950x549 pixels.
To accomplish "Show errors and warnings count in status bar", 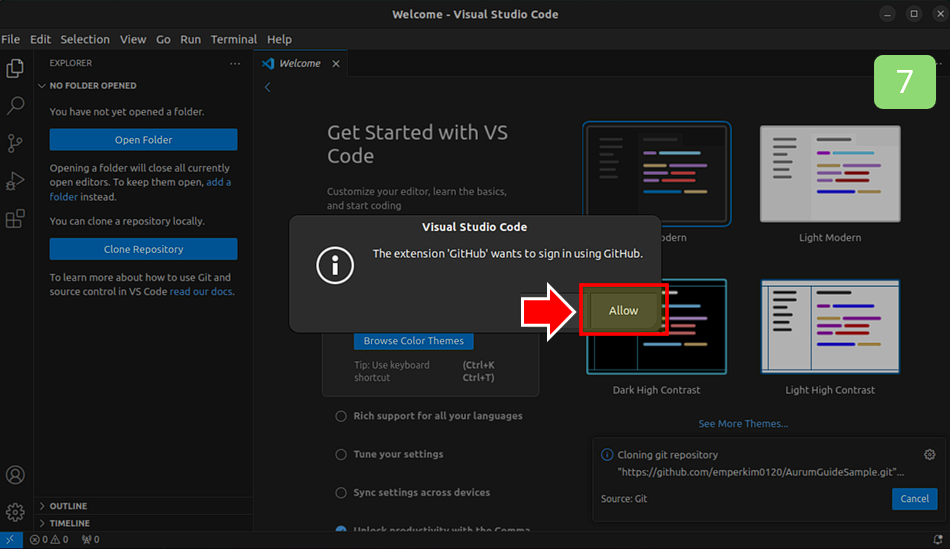I will [49, 539].
